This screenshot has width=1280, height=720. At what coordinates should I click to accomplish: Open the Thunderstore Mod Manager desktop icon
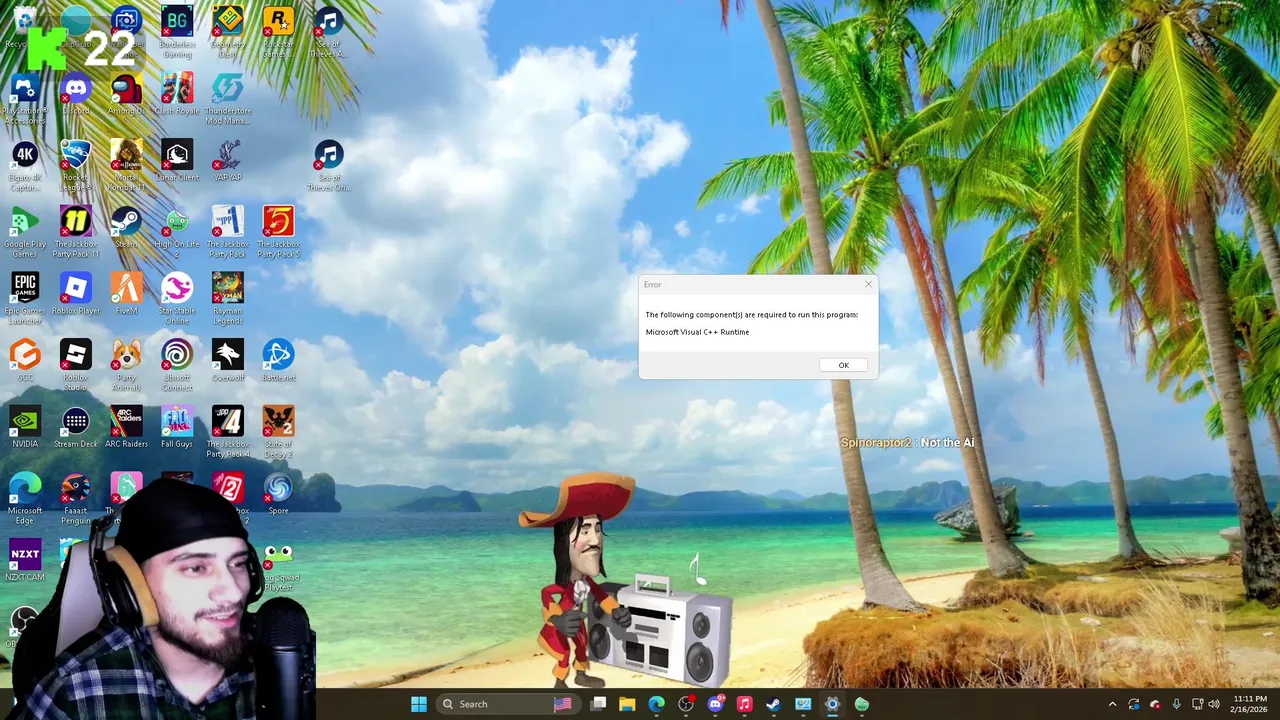click(x=227, y=99)
